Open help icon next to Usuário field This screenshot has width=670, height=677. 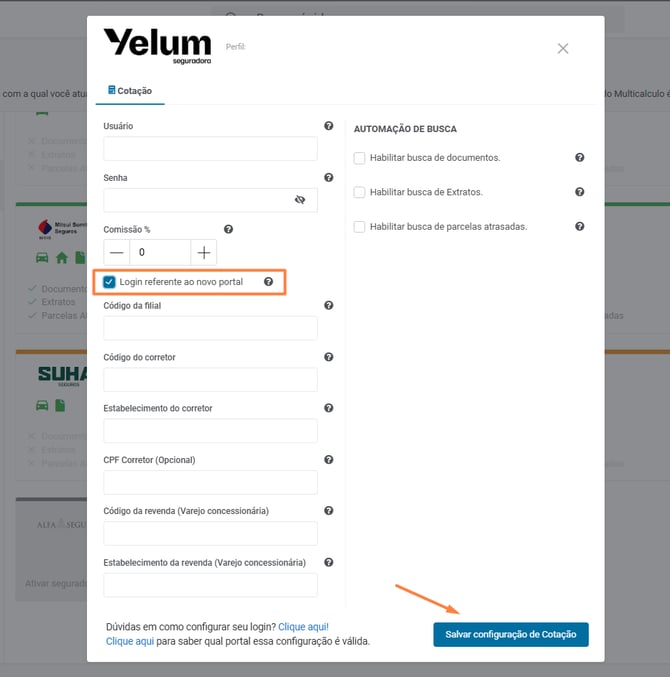click(x=329, y=126)
